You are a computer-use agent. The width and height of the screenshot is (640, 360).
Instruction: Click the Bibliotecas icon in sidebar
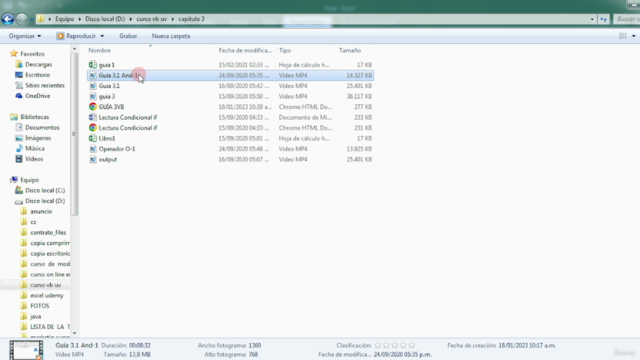coord(14,117)
